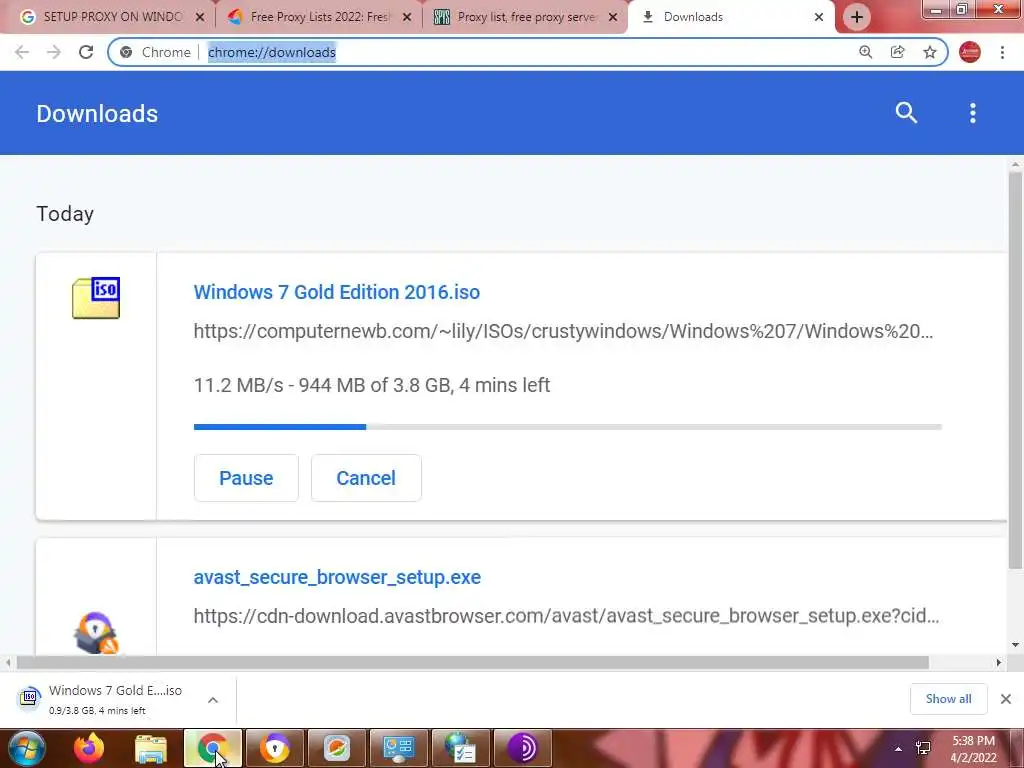This screenshot has width=1024, height=768.
Task: Close the Free Proxy Lists 2022 tab
Action: [407, 17]
